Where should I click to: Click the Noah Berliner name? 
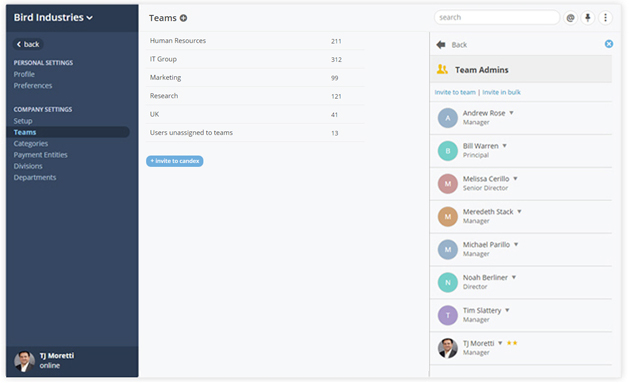pos(485,278)
